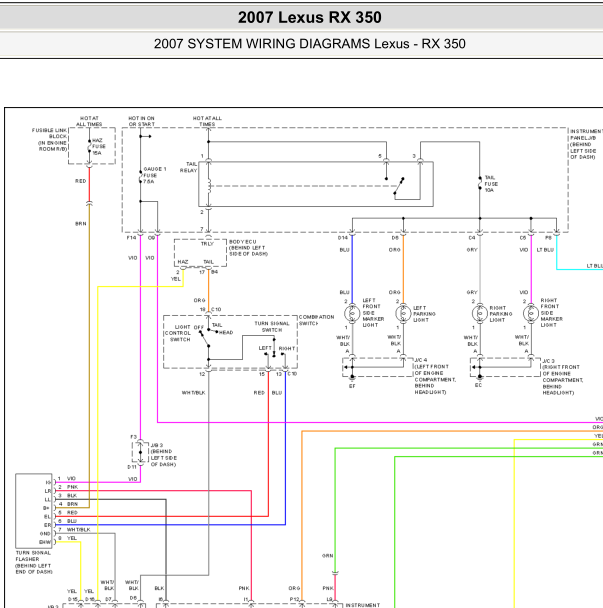603x608 pixels.
Task: Click 'HOT AT ALL TIMES' above fusible link block
Action: [x=89, y=121]
